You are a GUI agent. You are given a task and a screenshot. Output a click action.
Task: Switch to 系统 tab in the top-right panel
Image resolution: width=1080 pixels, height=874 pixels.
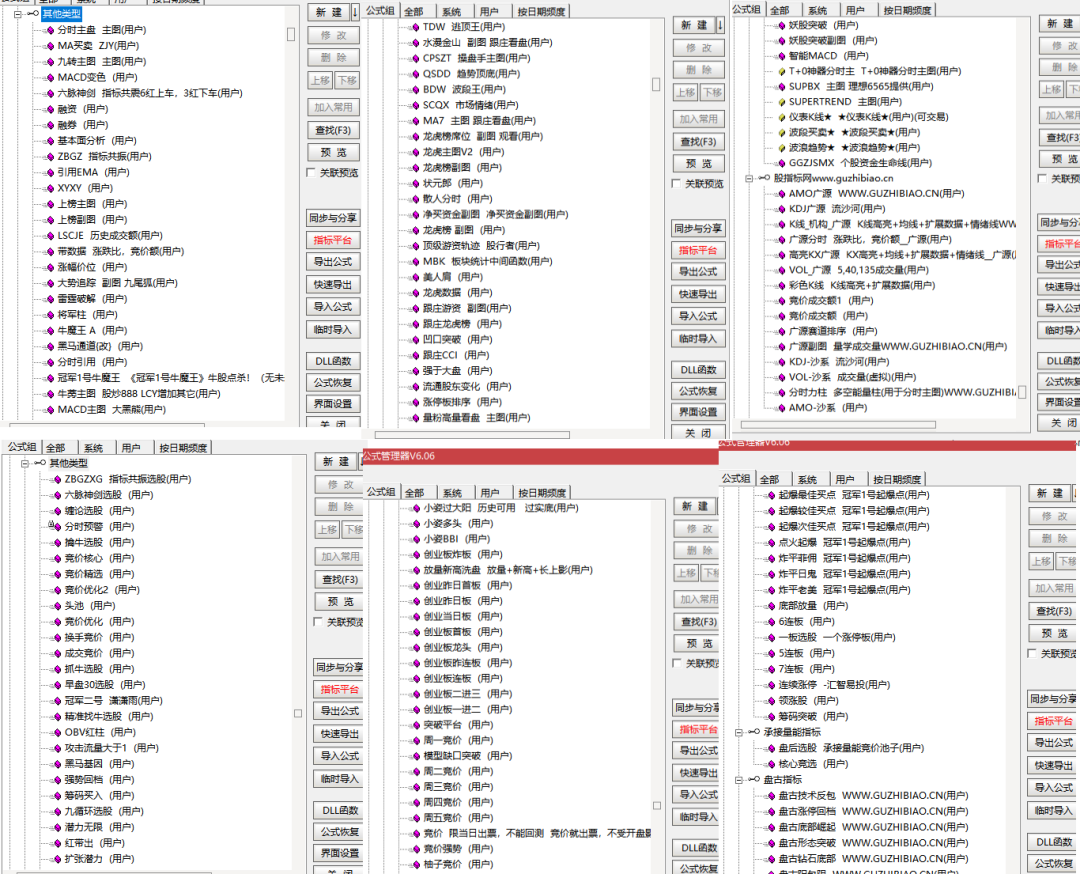coord(818,10)
